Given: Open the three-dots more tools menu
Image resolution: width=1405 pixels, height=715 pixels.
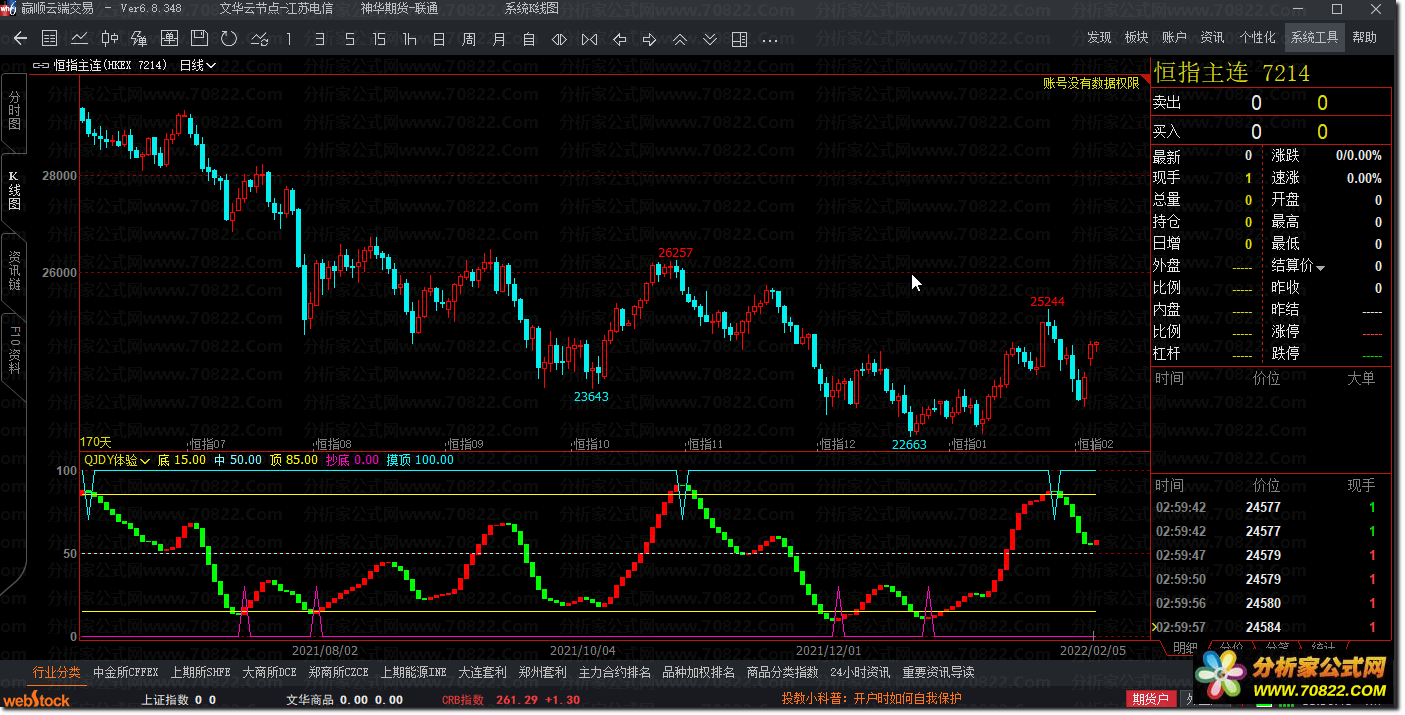Looking at the screenshot, I should (x=770, y=40).
